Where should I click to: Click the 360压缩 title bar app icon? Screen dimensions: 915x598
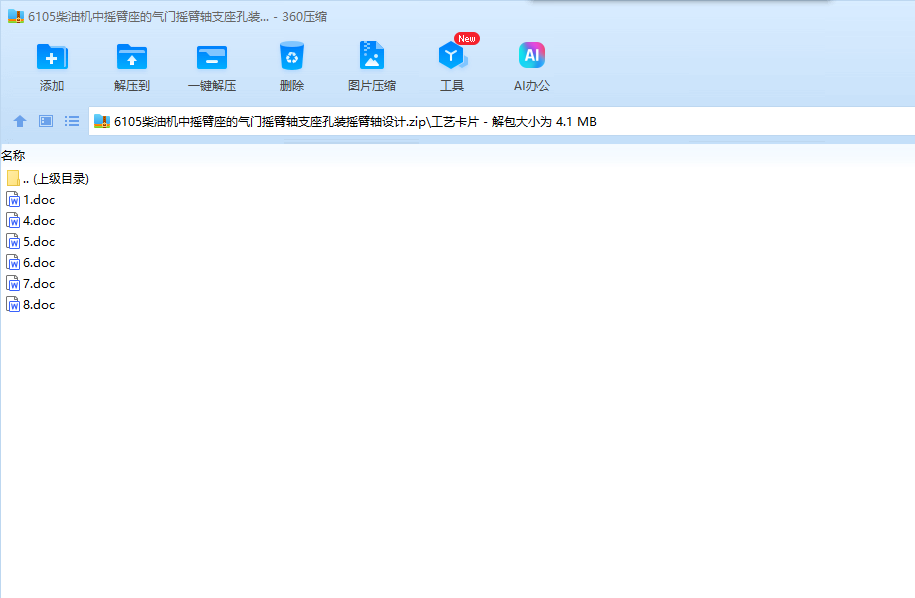[16, 16]
